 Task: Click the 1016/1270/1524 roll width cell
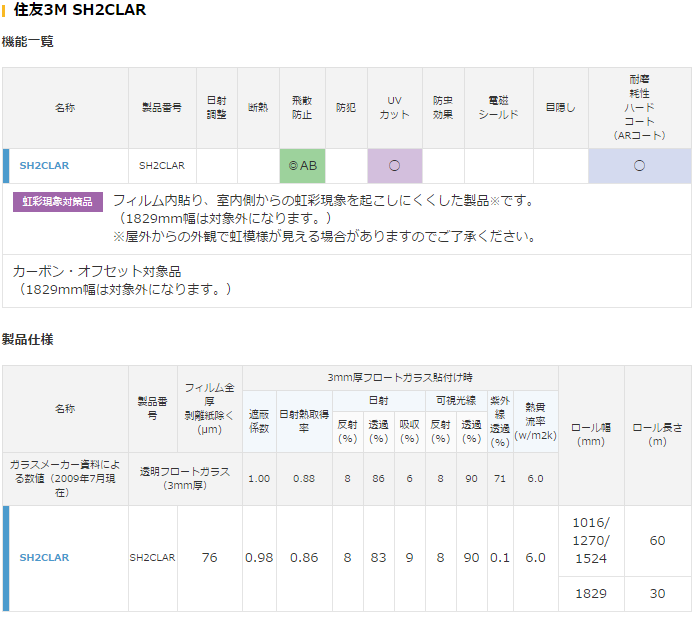[591, 540]
